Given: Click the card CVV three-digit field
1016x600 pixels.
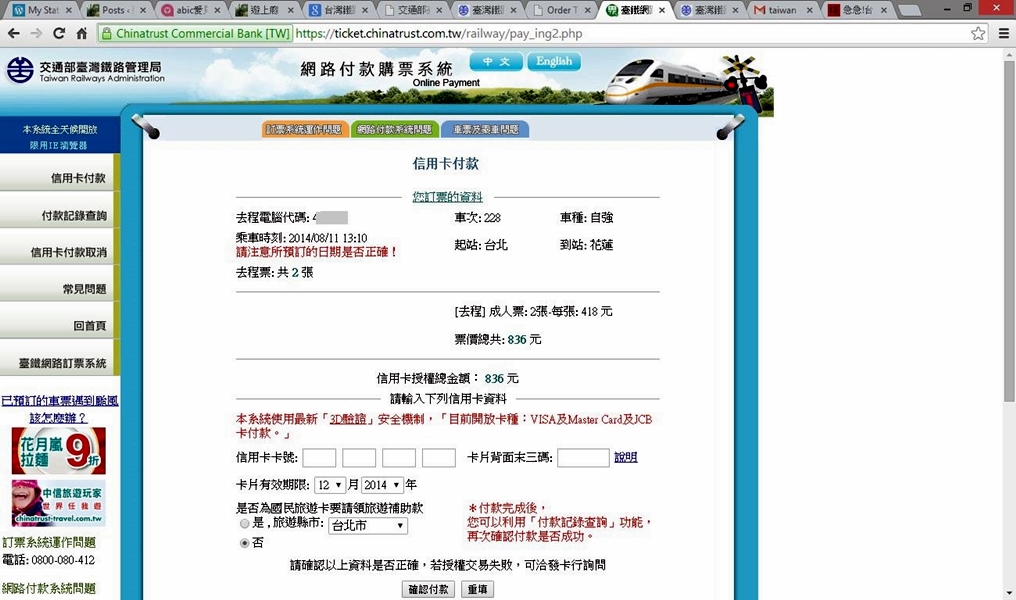Looking at the screenshot, I should 582,458.
